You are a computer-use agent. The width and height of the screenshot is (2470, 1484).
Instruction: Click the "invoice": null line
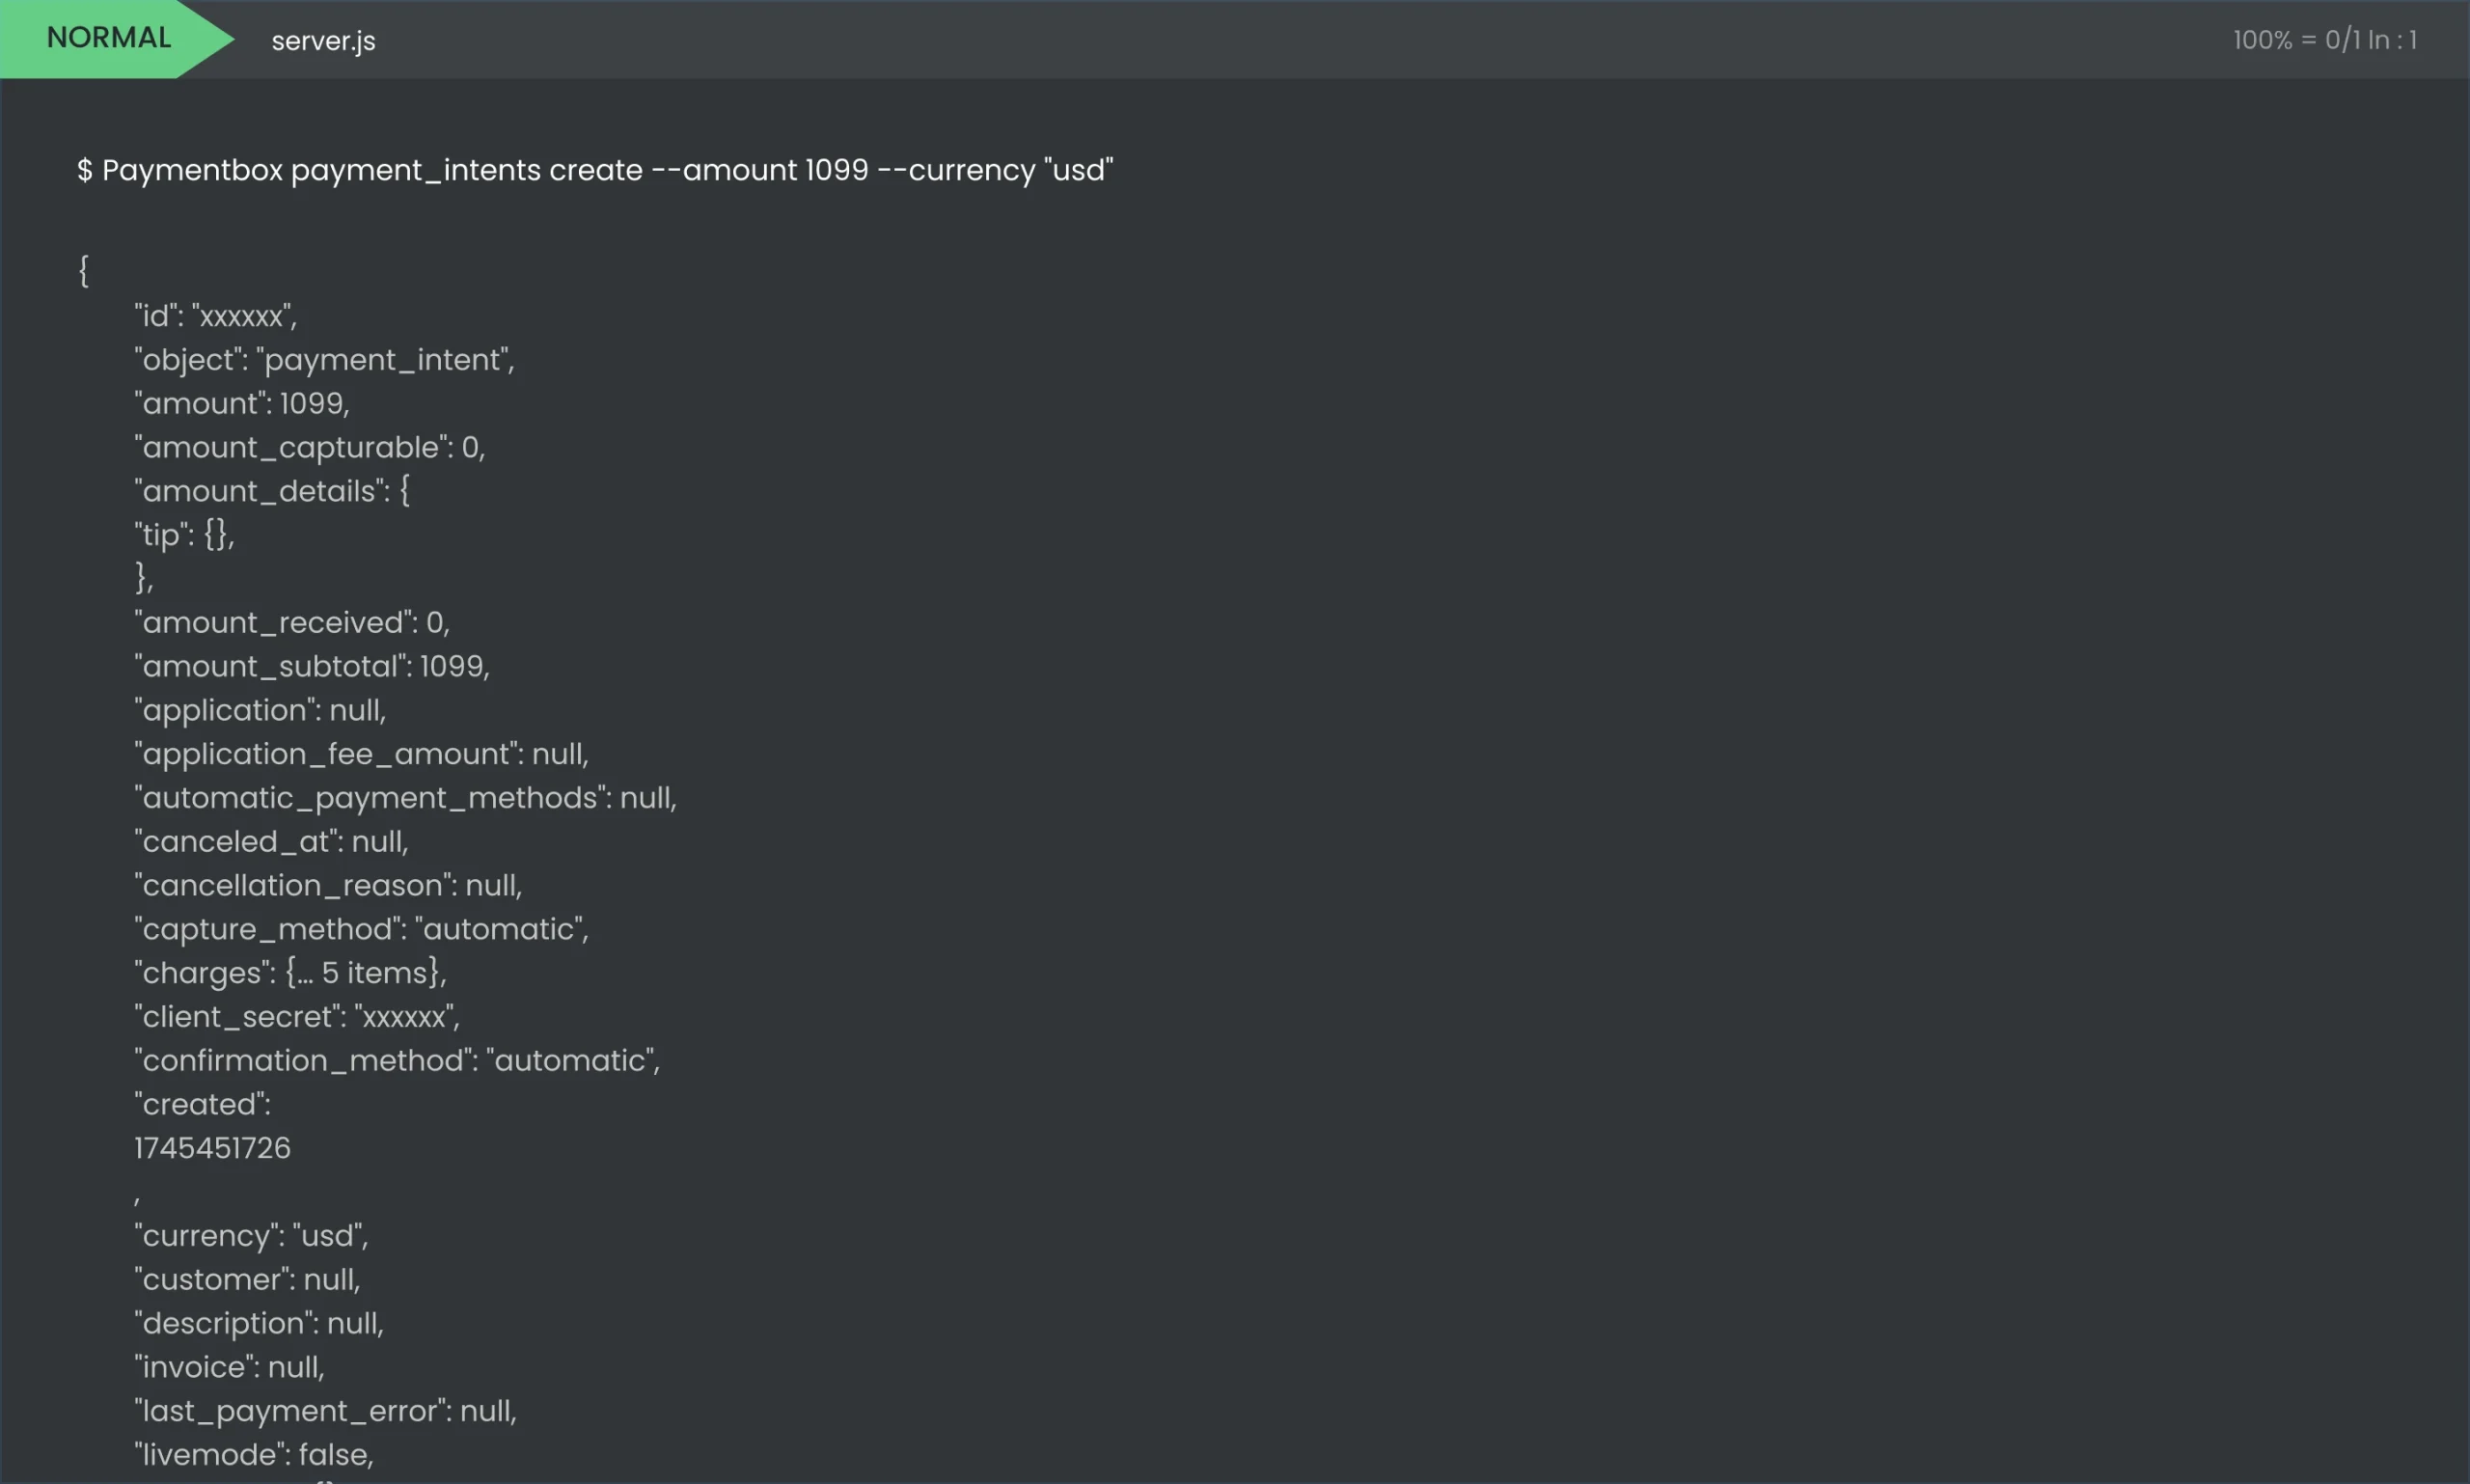(230, 1367)
